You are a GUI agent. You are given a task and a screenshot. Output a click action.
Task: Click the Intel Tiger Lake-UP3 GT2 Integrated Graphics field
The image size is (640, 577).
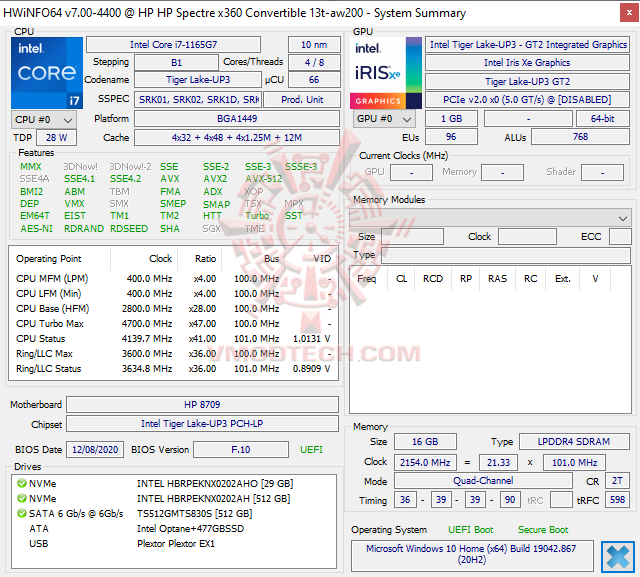[x=527, y=44]
